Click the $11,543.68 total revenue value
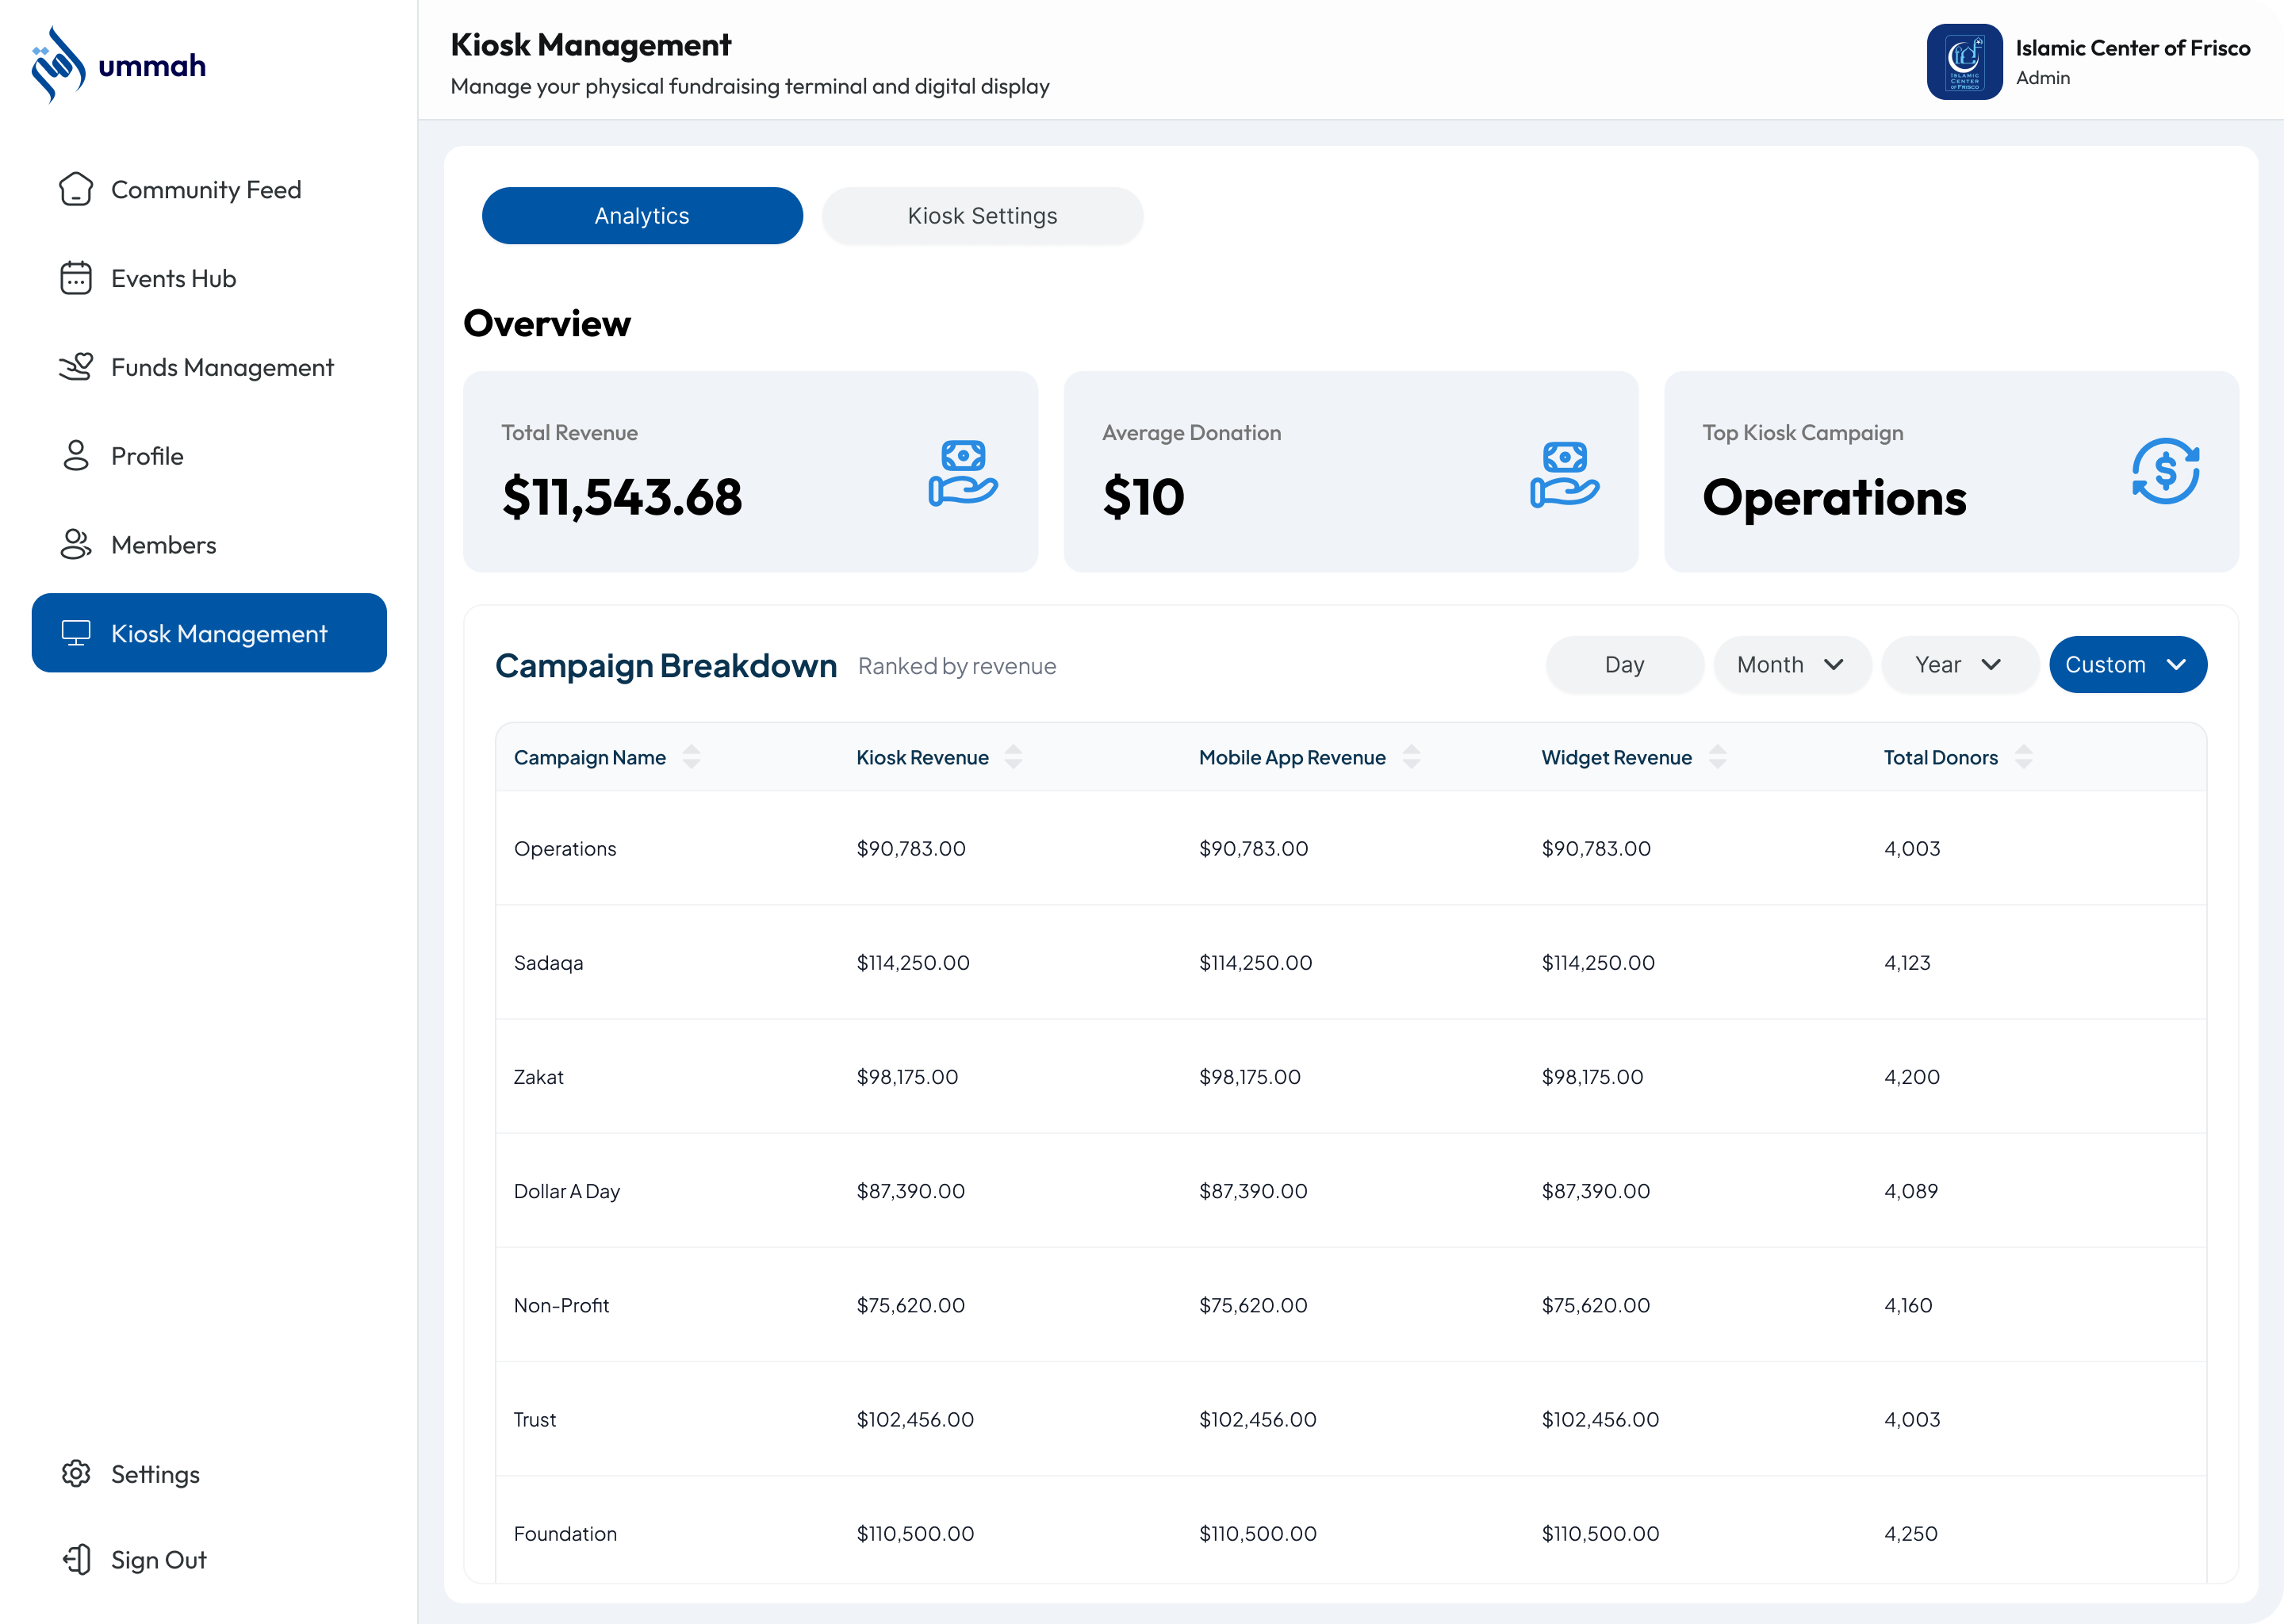This screenshot has height=1624, width=2284. click(621, 497)
